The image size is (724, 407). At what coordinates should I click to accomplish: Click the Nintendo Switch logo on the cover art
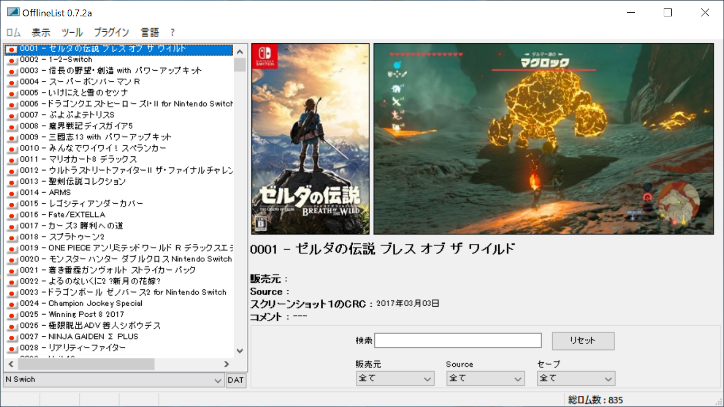click(x=265, y=58)
